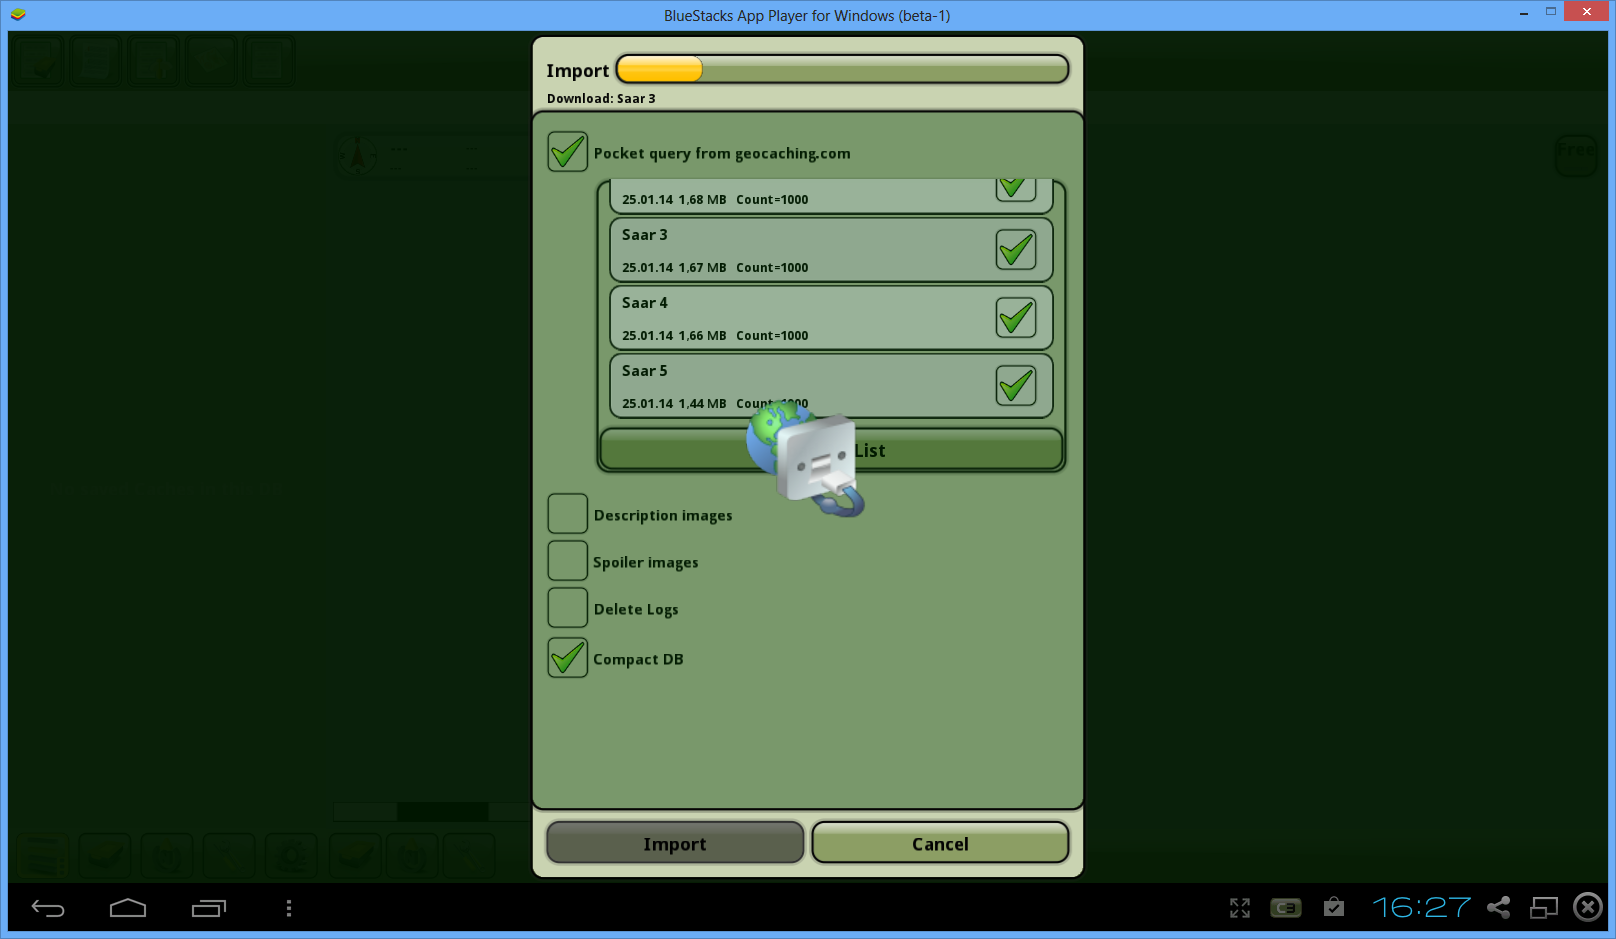Click the Import button
The width and height of the screenshot is (1616, 939).
click(675, 843)
